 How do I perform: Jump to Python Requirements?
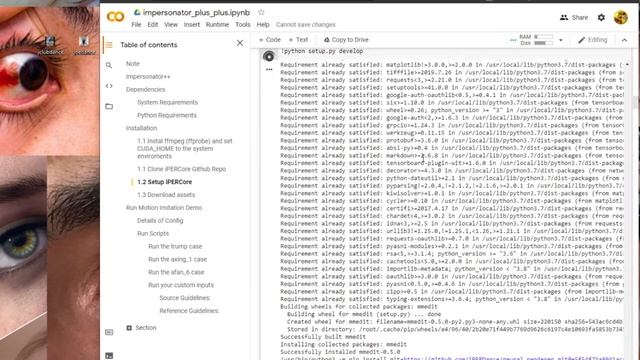(167, 116)
